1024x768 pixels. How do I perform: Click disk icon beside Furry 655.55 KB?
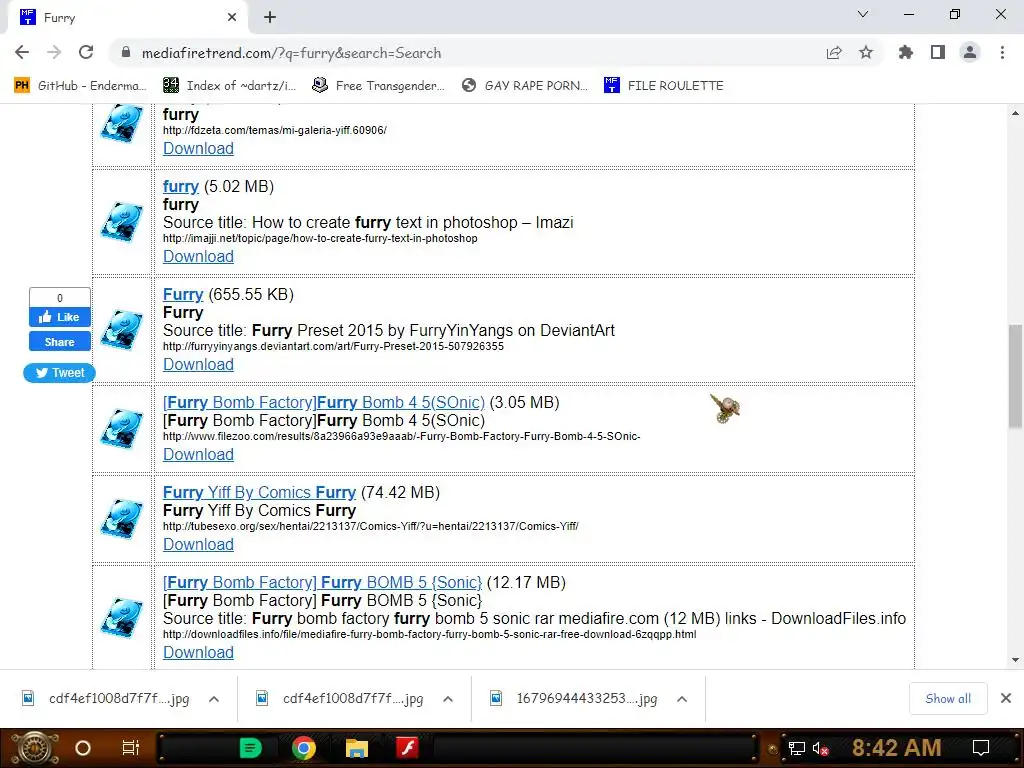tap(122, 330)
